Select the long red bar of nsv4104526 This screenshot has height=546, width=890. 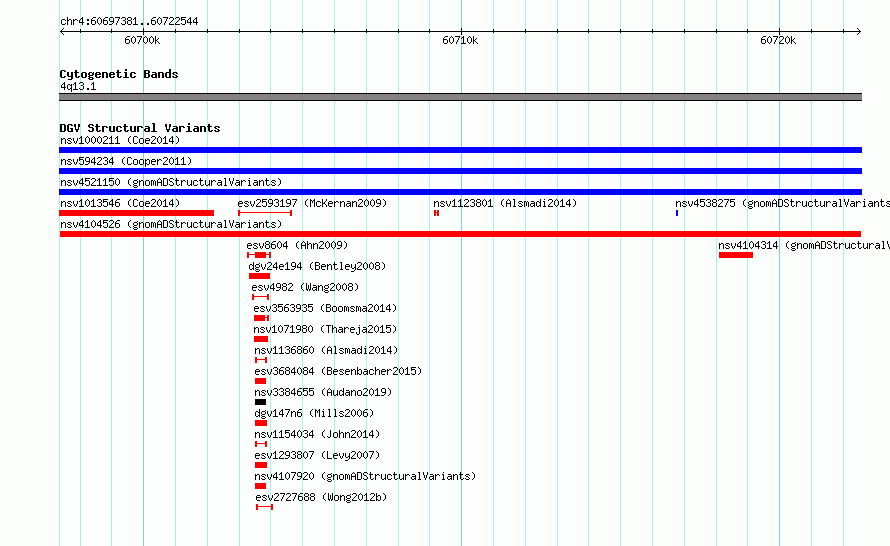click(x=460, y=234)
